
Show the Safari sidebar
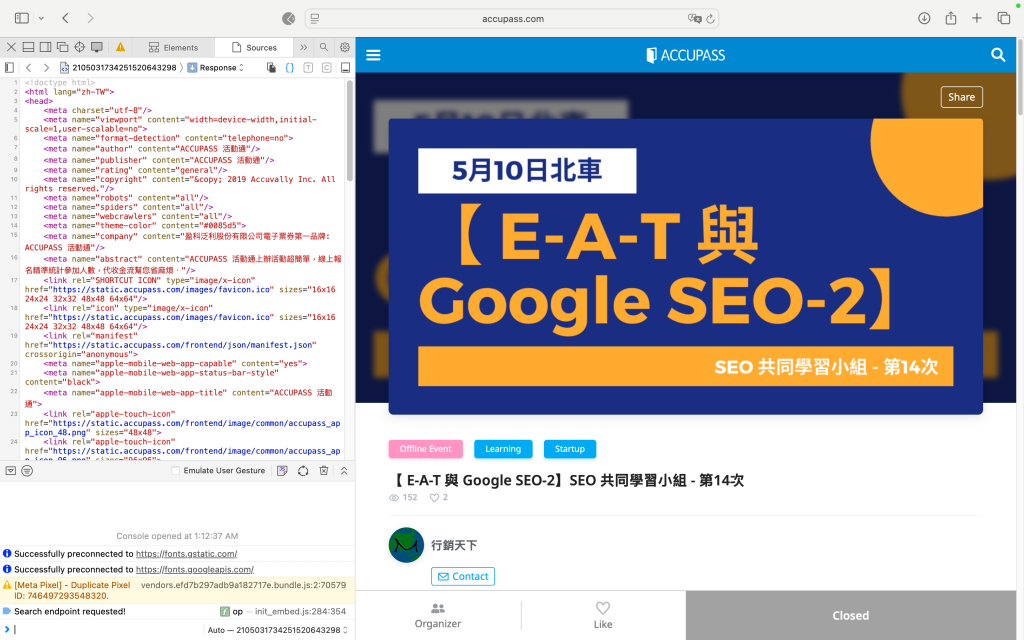point(22,18)
